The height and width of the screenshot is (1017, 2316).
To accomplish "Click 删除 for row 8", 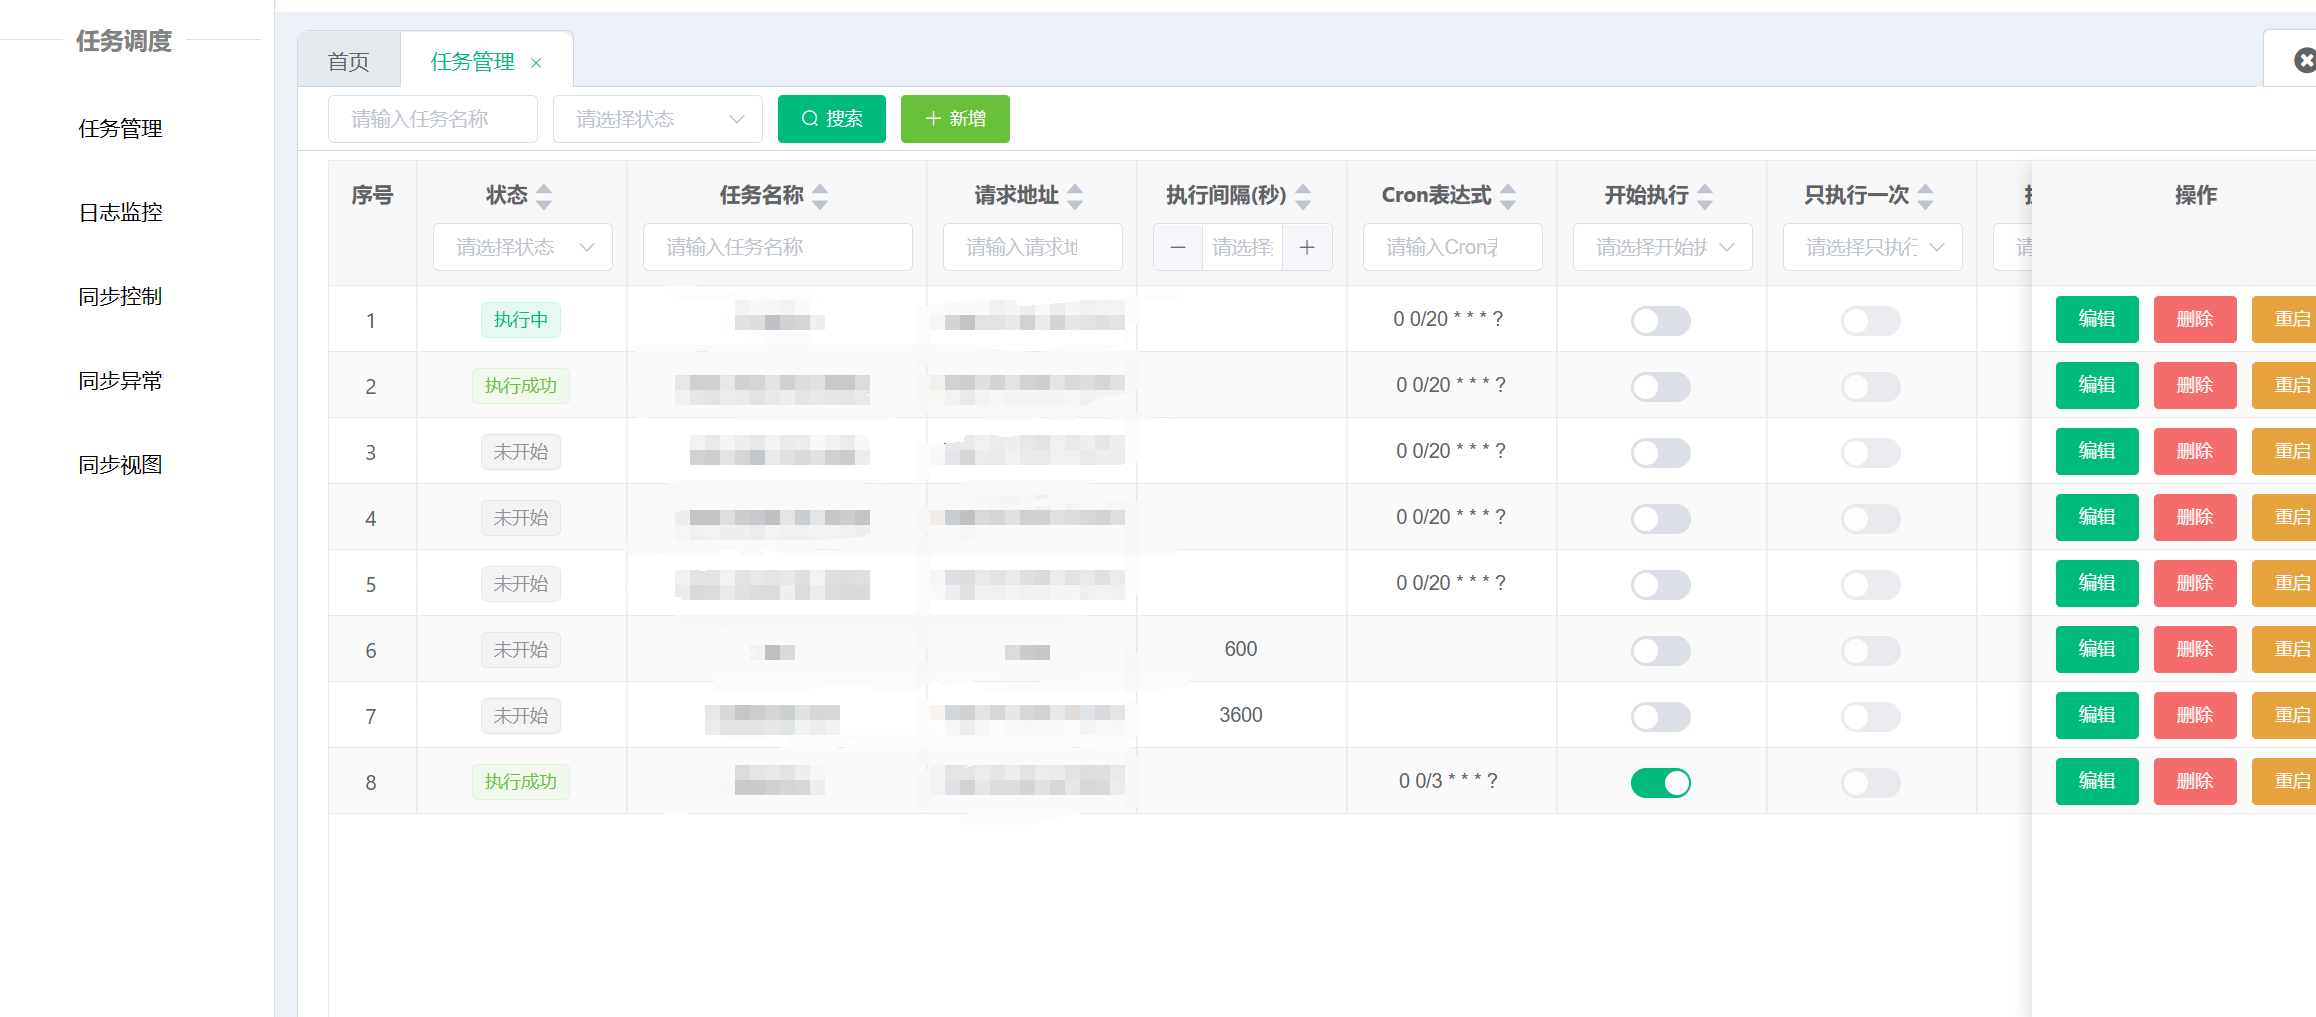I will click(x=2195, y=782).
